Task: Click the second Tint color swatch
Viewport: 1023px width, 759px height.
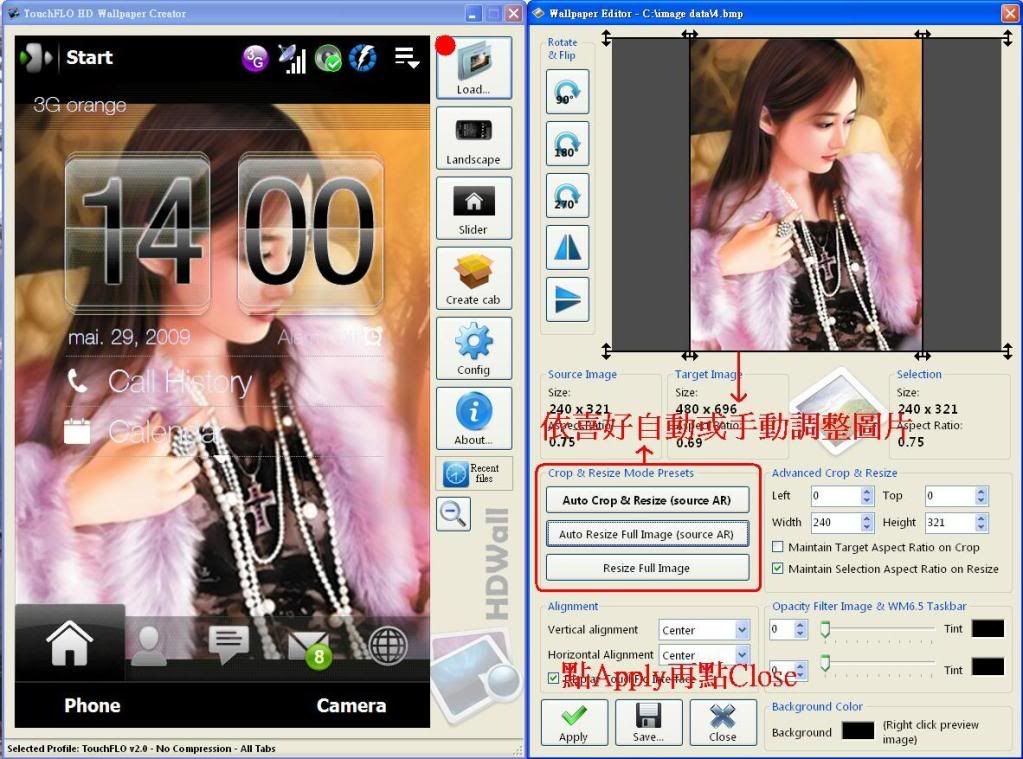Action: tap(988, 667)
